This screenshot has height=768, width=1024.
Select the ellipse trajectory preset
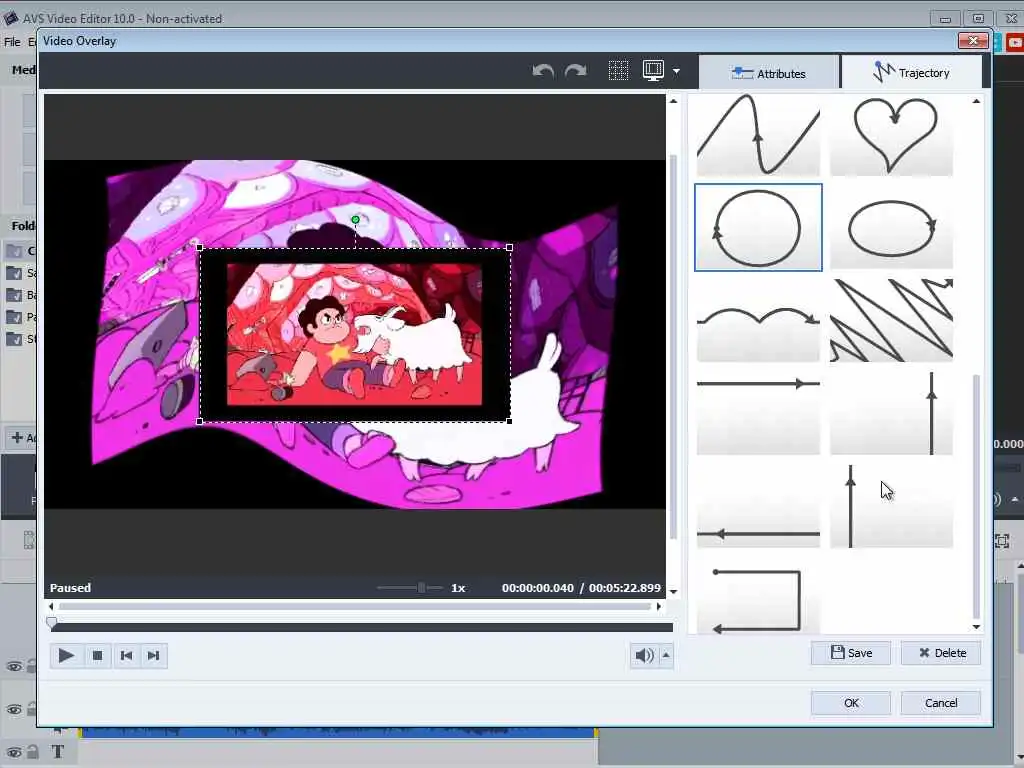[x=891, y=227]
